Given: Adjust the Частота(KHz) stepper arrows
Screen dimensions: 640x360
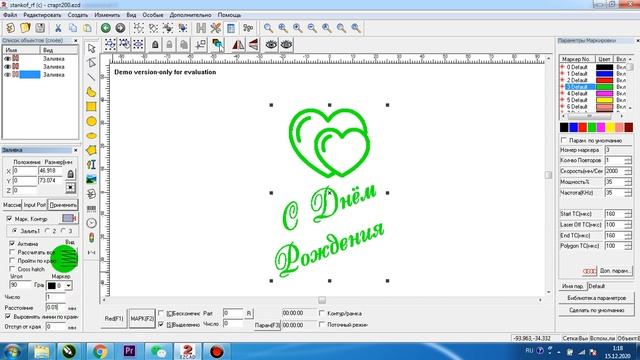Looking at the screenshot, I should pyautogui.click(x=628, y=192).
